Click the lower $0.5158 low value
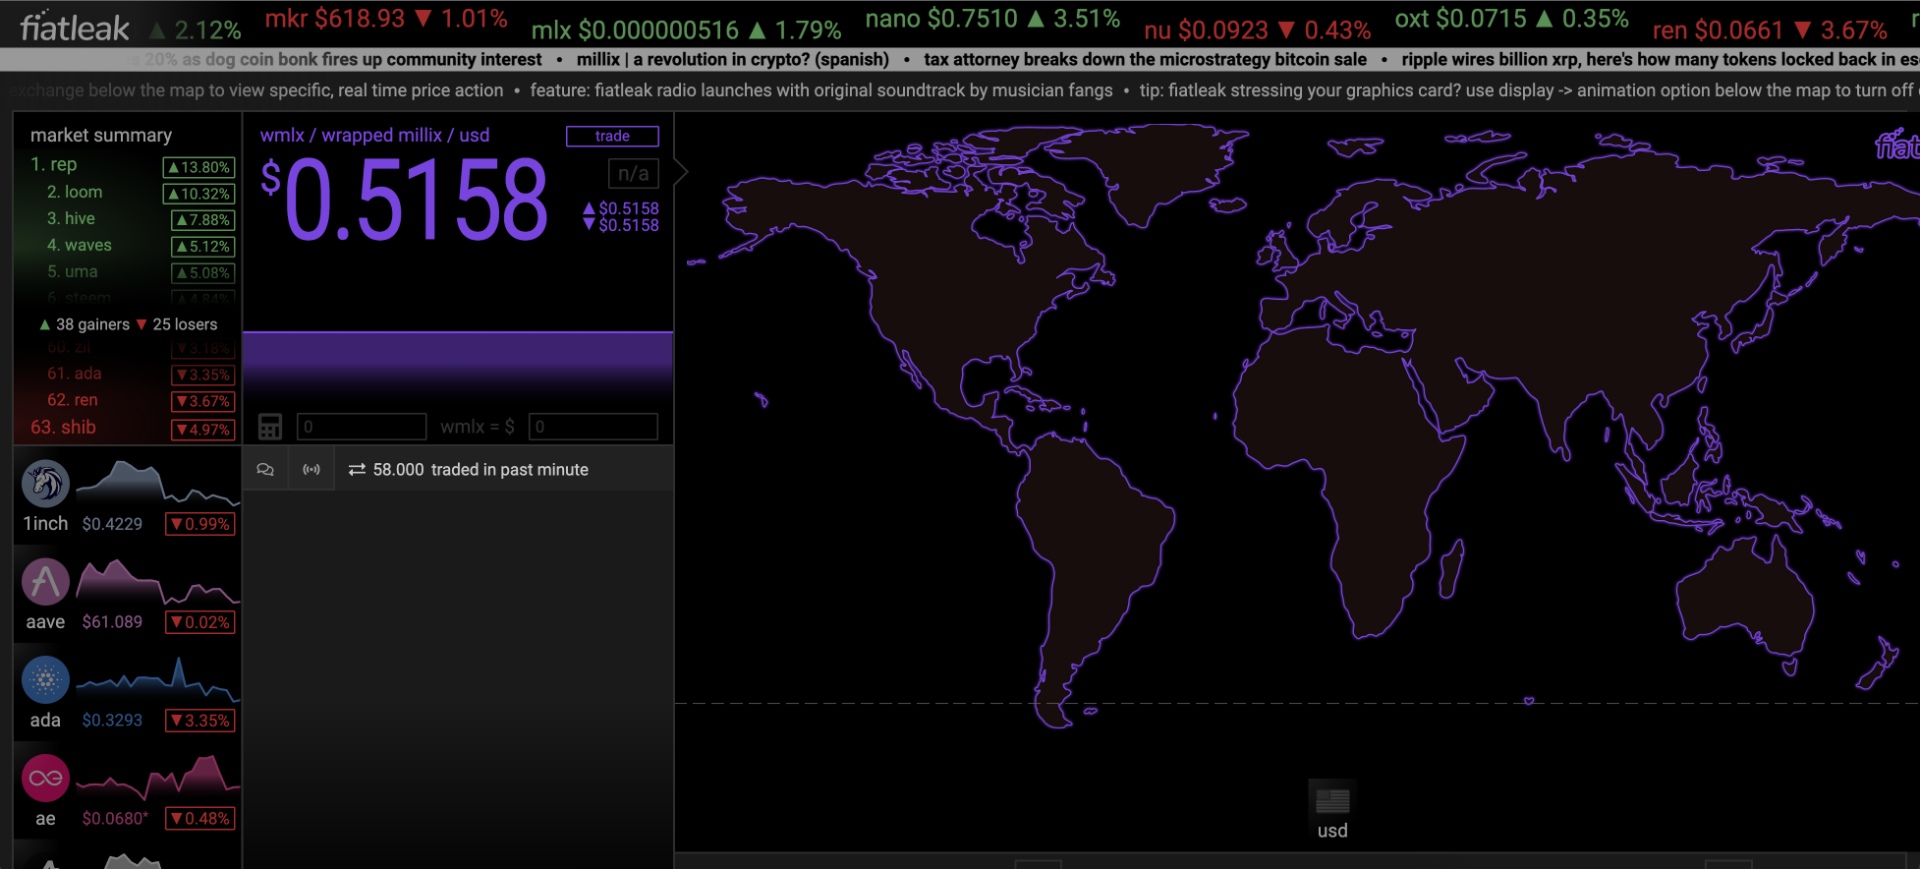The width and height of the screenshot is (1920, 869). coord(621,225)
